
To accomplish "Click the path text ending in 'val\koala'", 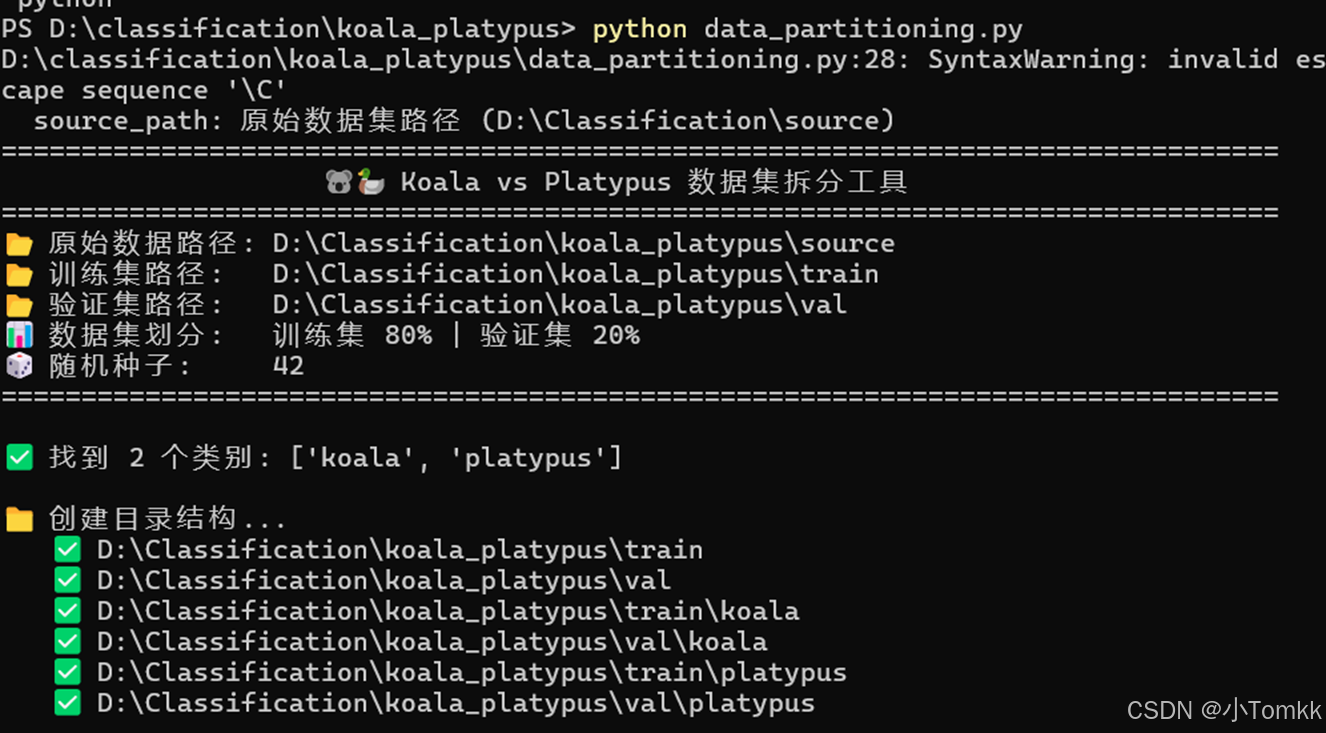I will coord(432,642).
